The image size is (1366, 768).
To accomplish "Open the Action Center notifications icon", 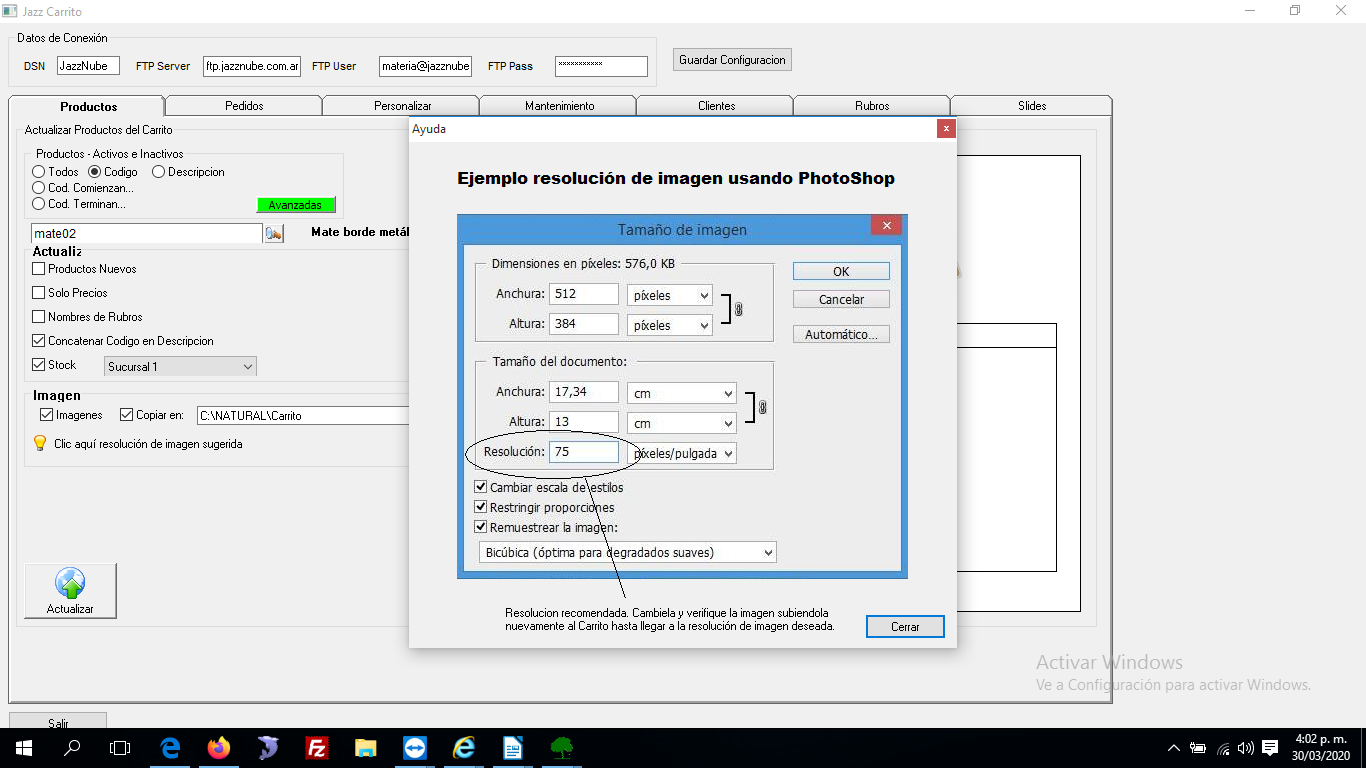I will [x=1270, y=748].
